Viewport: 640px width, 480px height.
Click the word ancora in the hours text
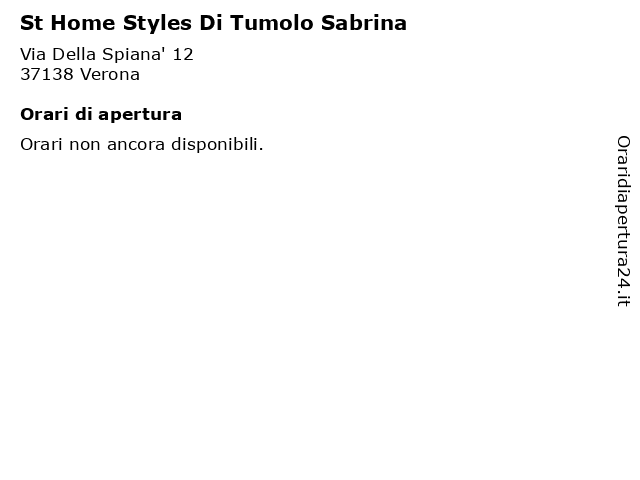click(x=136, y=144)
